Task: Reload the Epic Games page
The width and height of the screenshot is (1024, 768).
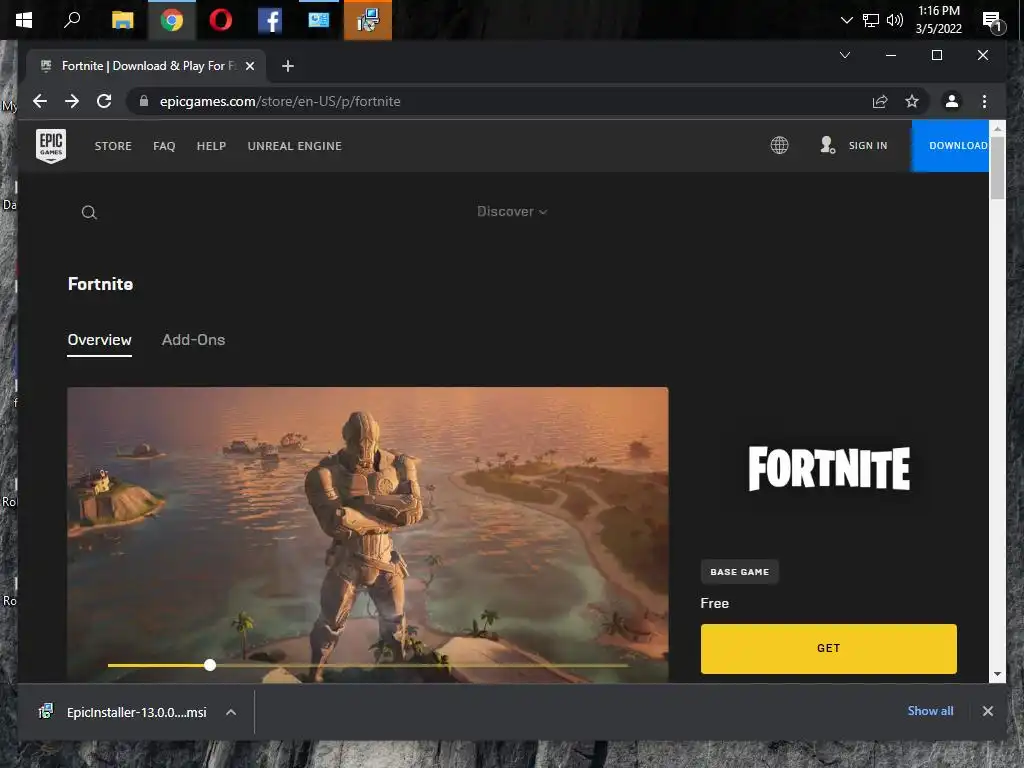Action: coord(104,101)
